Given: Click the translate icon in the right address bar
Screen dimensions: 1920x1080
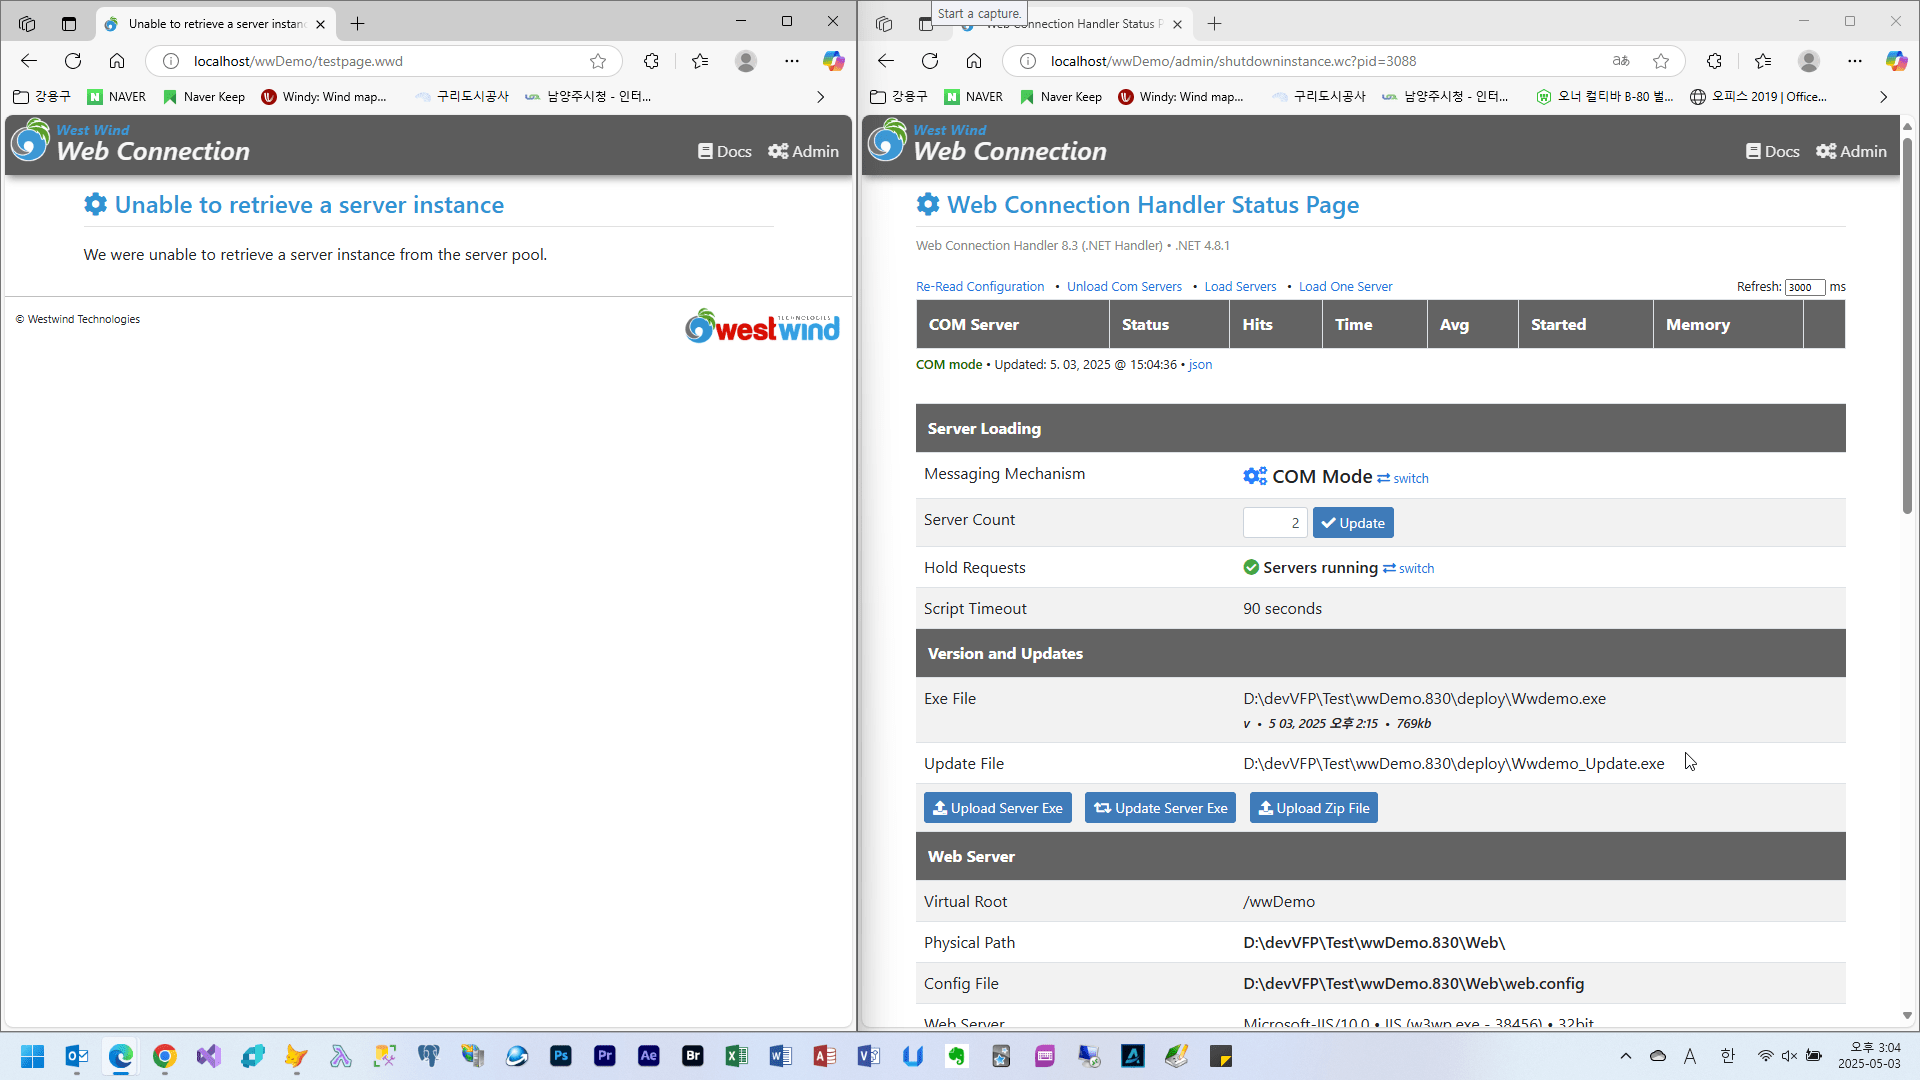Looking at the screenshot, I should [x=1621, y=61].
